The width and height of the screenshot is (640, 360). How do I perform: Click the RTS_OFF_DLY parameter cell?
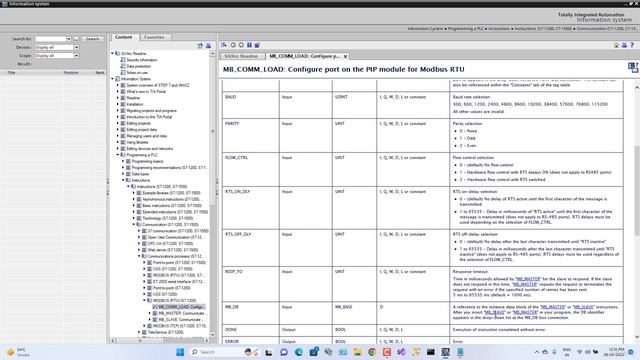coord(251,248)
